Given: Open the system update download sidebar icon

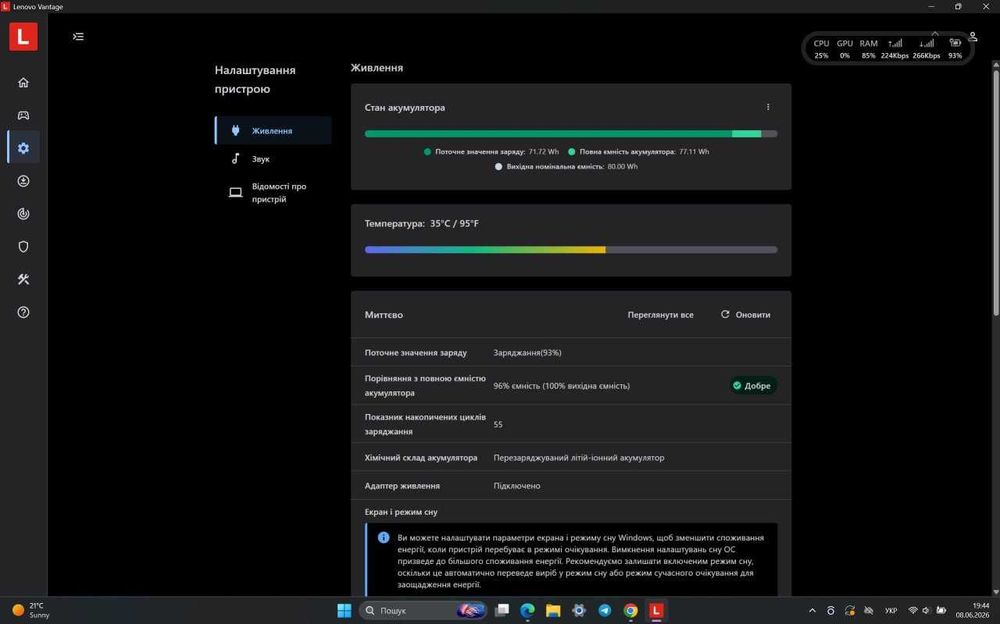Looking at the screenshot, I should coord(24,181).
